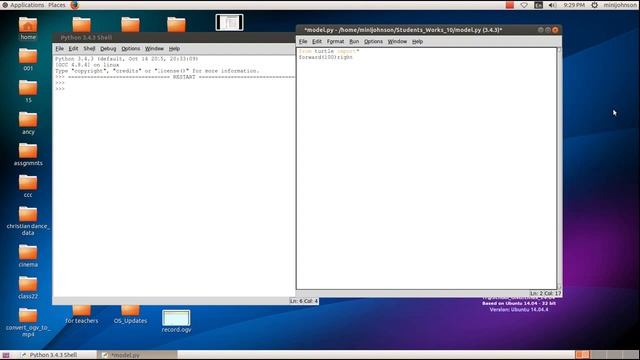
Task: Open the Run menu in model.py editor
Action: (x=354, y=42)
